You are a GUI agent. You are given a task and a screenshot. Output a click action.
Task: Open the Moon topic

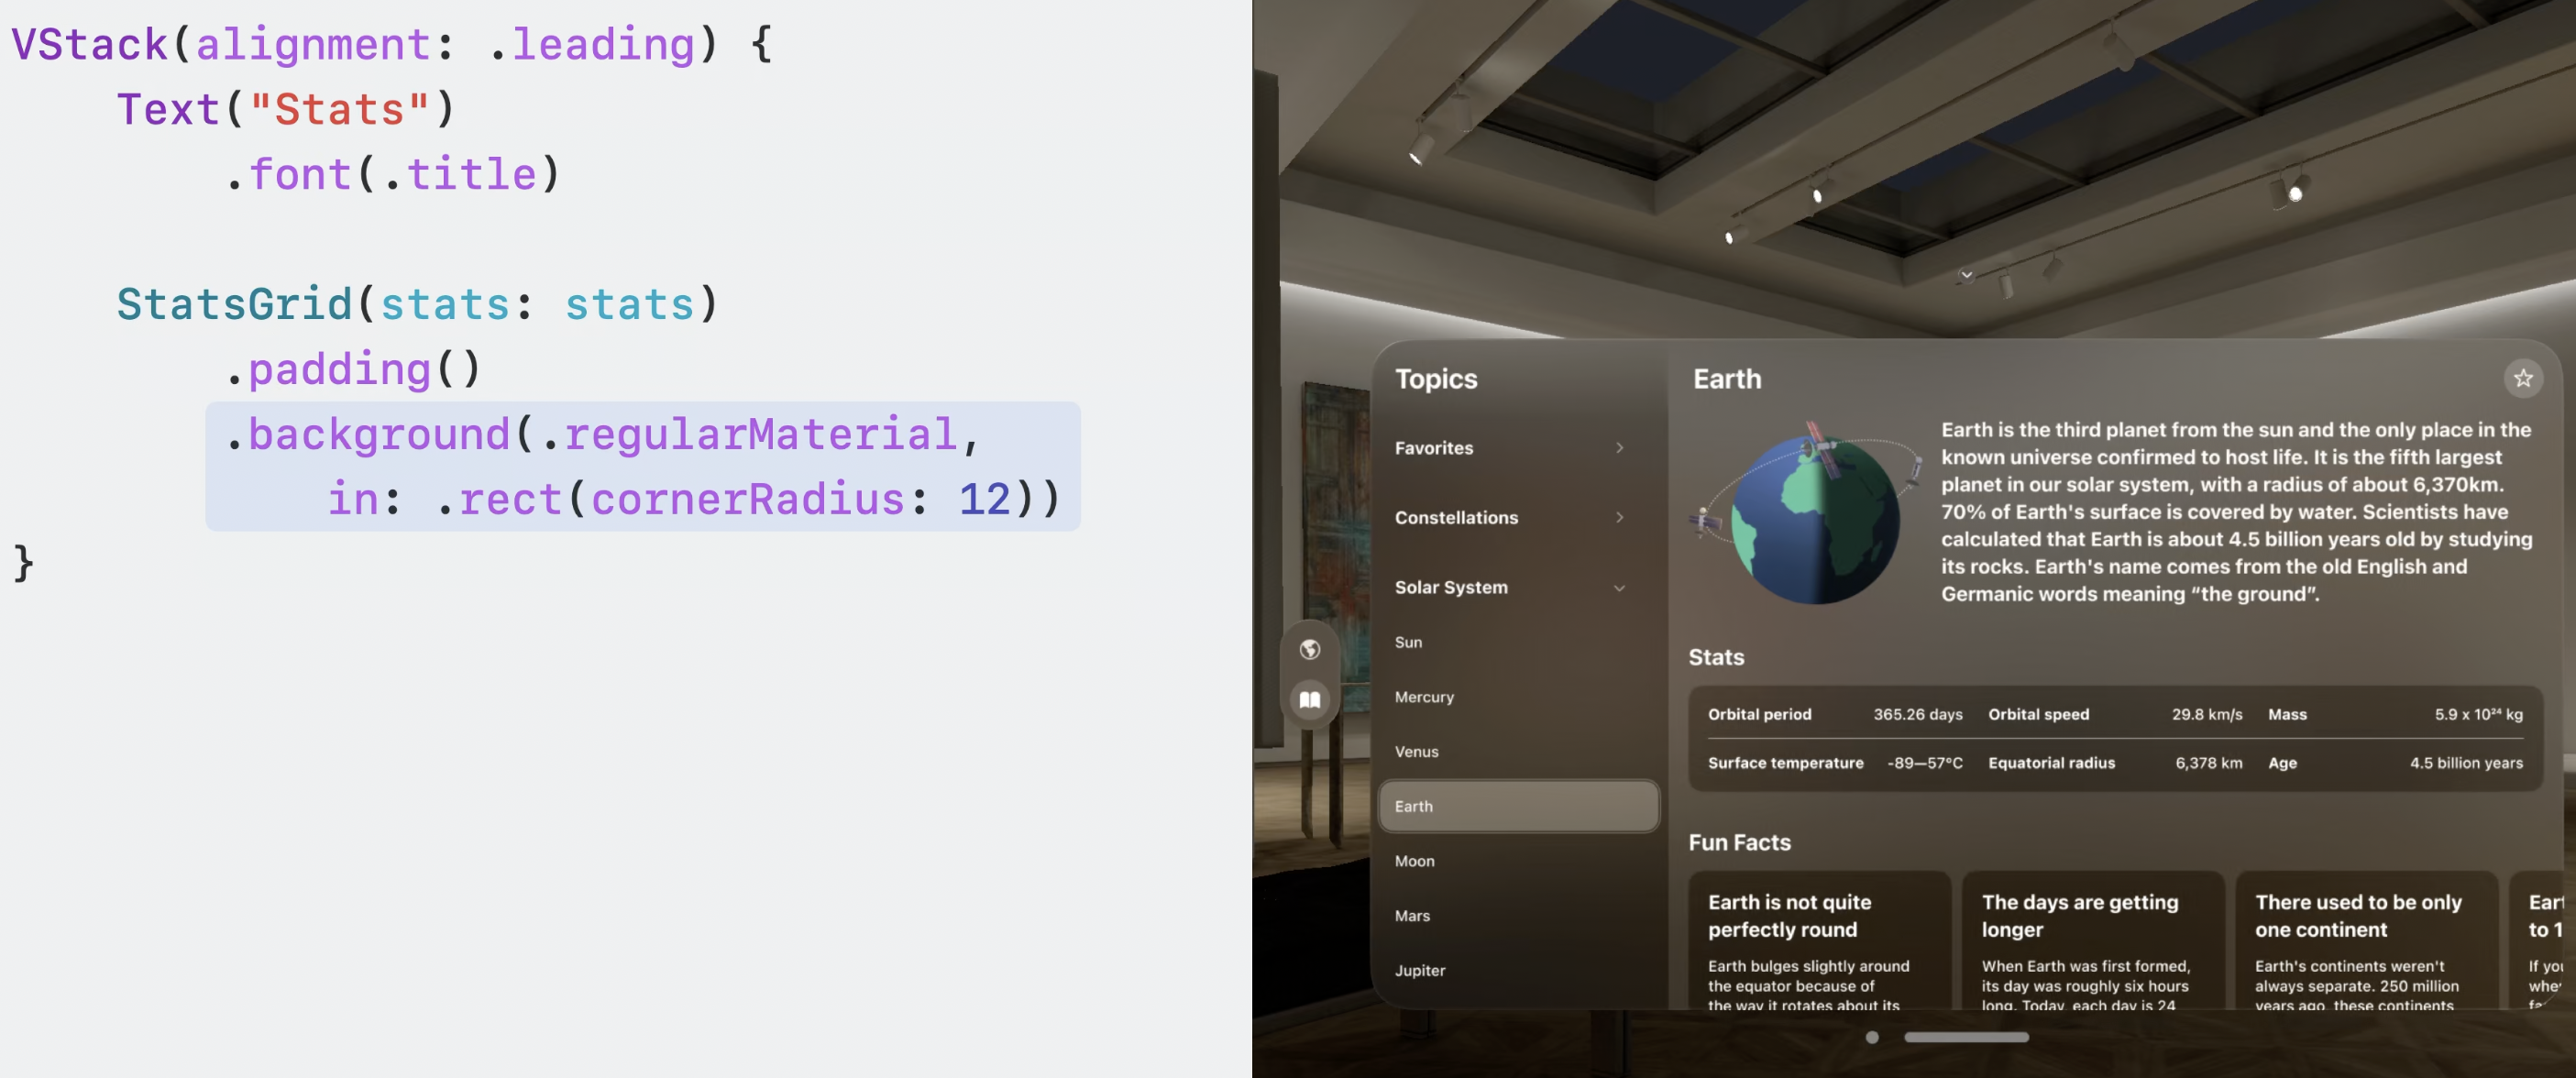click(x=1414, y=861)
